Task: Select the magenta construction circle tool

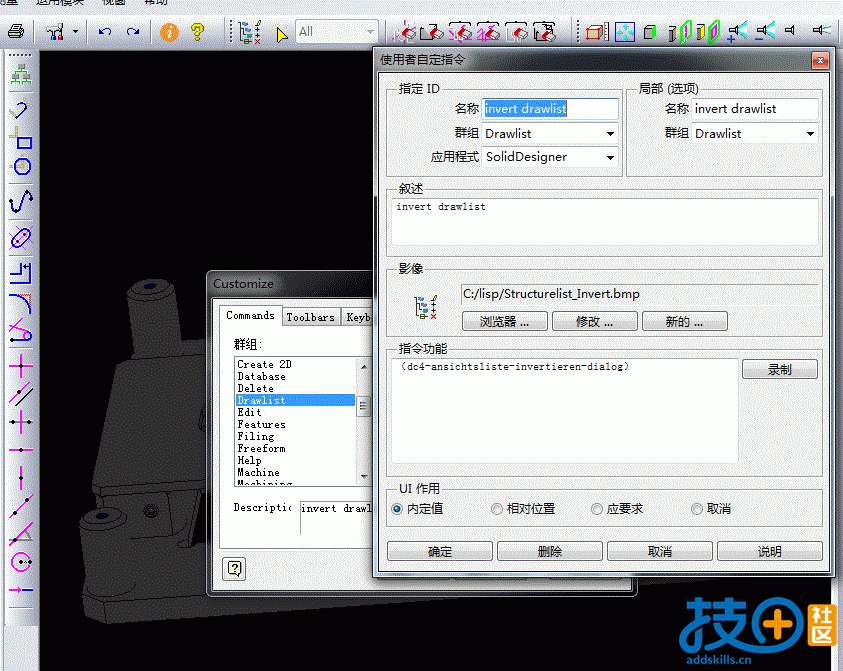Action: (21, 562)
